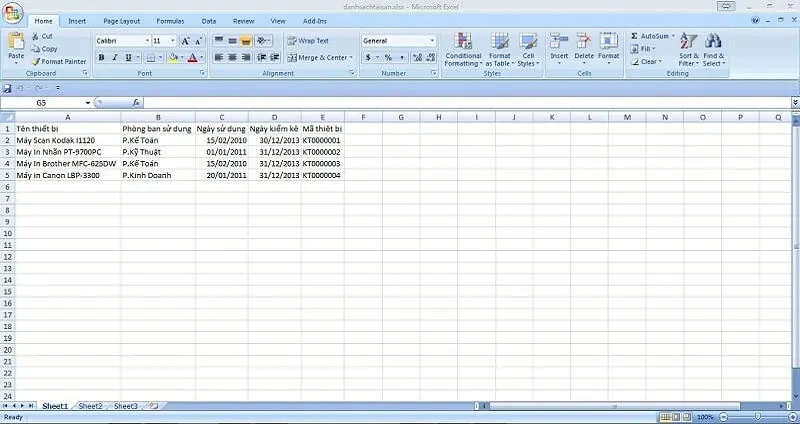Screen dimensions: 800x424
Task: Increase decimal places
Action: [x=417, y=58]
